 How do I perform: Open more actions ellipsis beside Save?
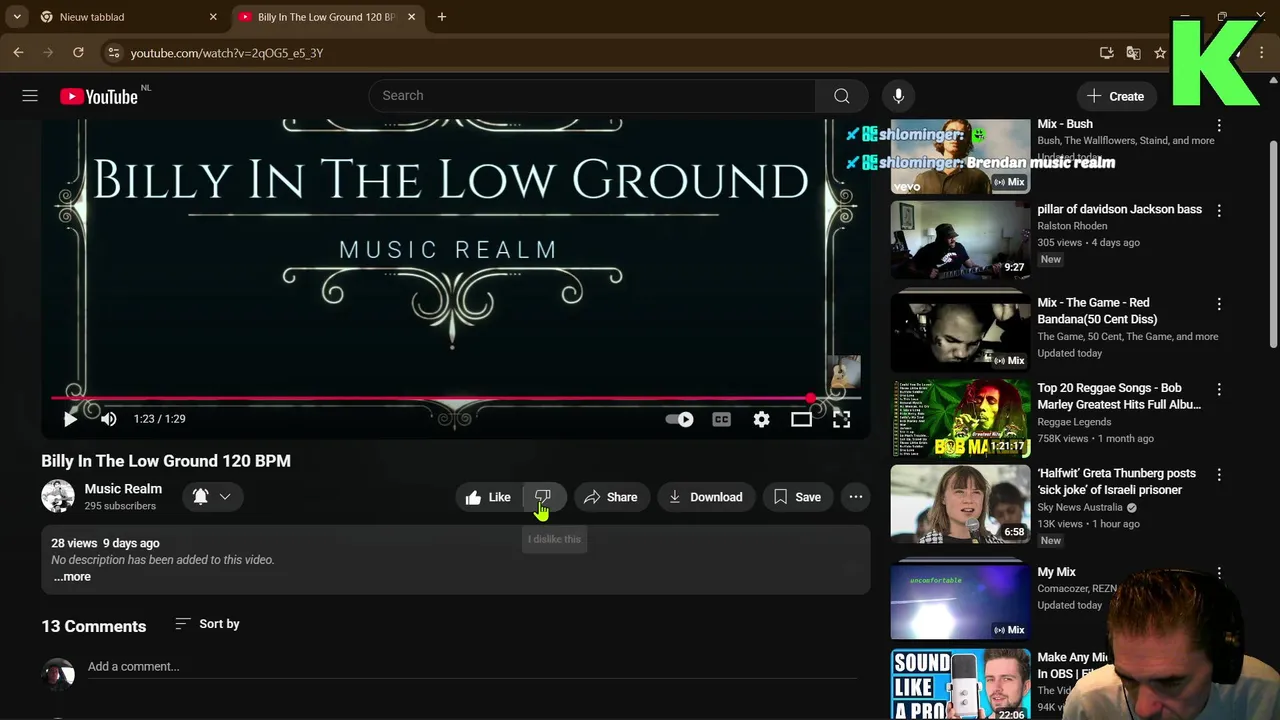tap(856, 497)
